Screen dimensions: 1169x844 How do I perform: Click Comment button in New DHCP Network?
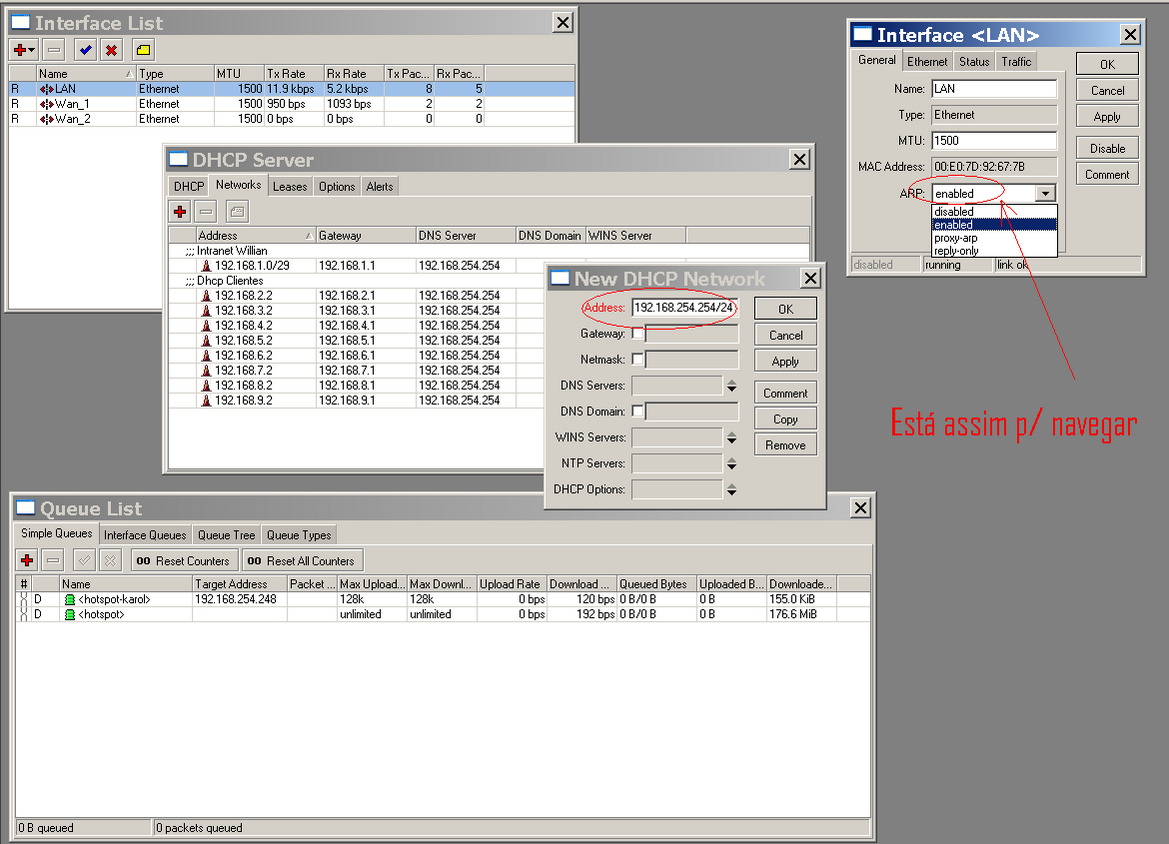tap(785, 393)
